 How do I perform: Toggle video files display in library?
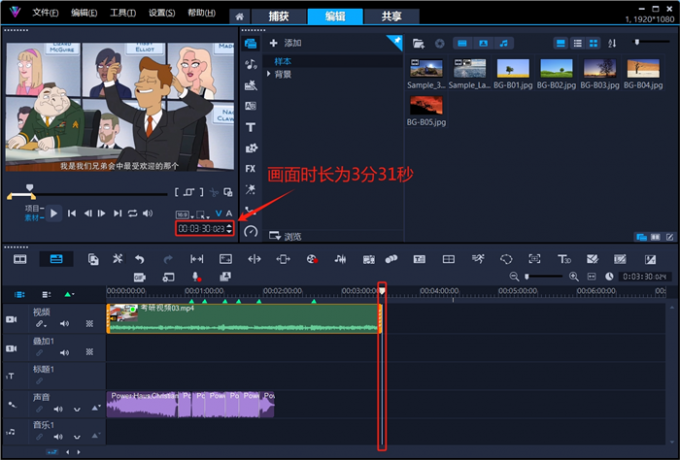tap(462, 43)
